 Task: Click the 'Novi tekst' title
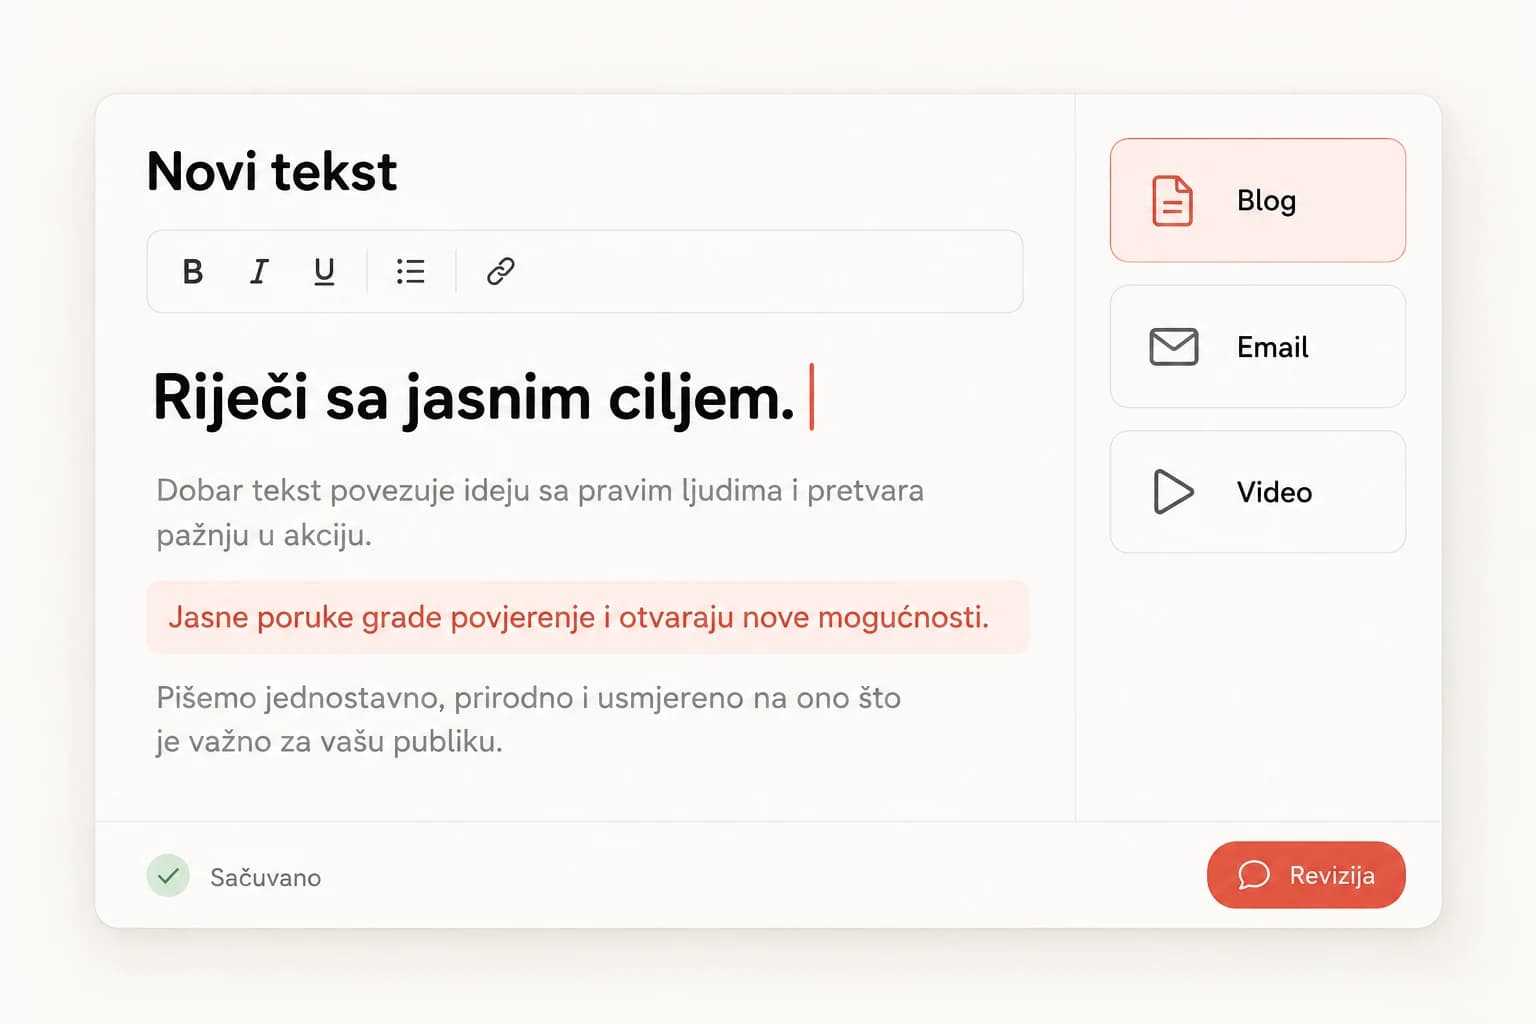[272, 171]
